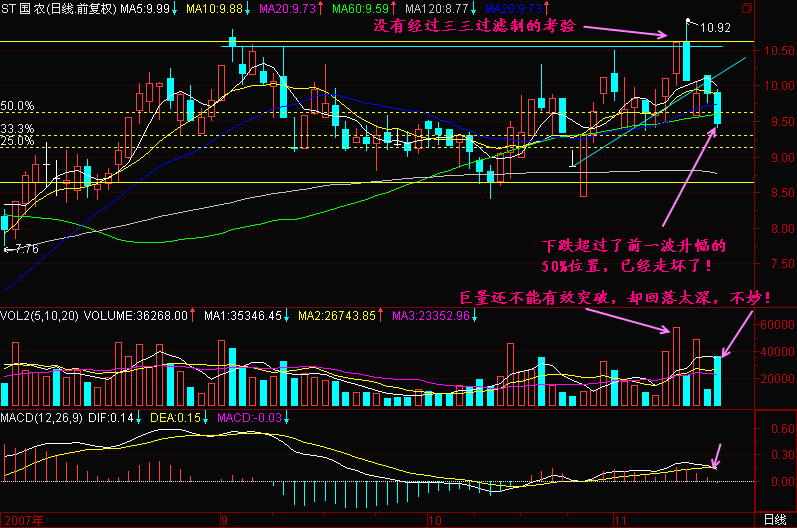Click the green MA60:9.59 legend label

[x=359, y=9]
